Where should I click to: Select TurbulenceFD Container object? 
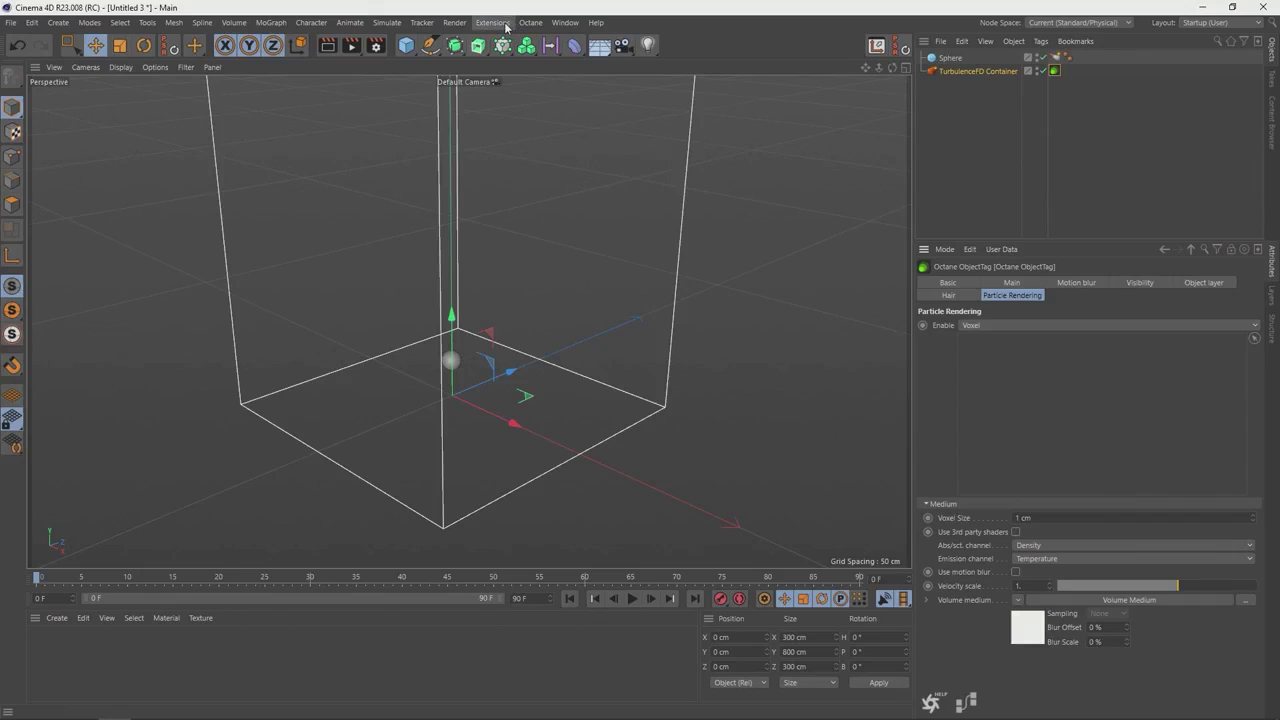[978, 71]
